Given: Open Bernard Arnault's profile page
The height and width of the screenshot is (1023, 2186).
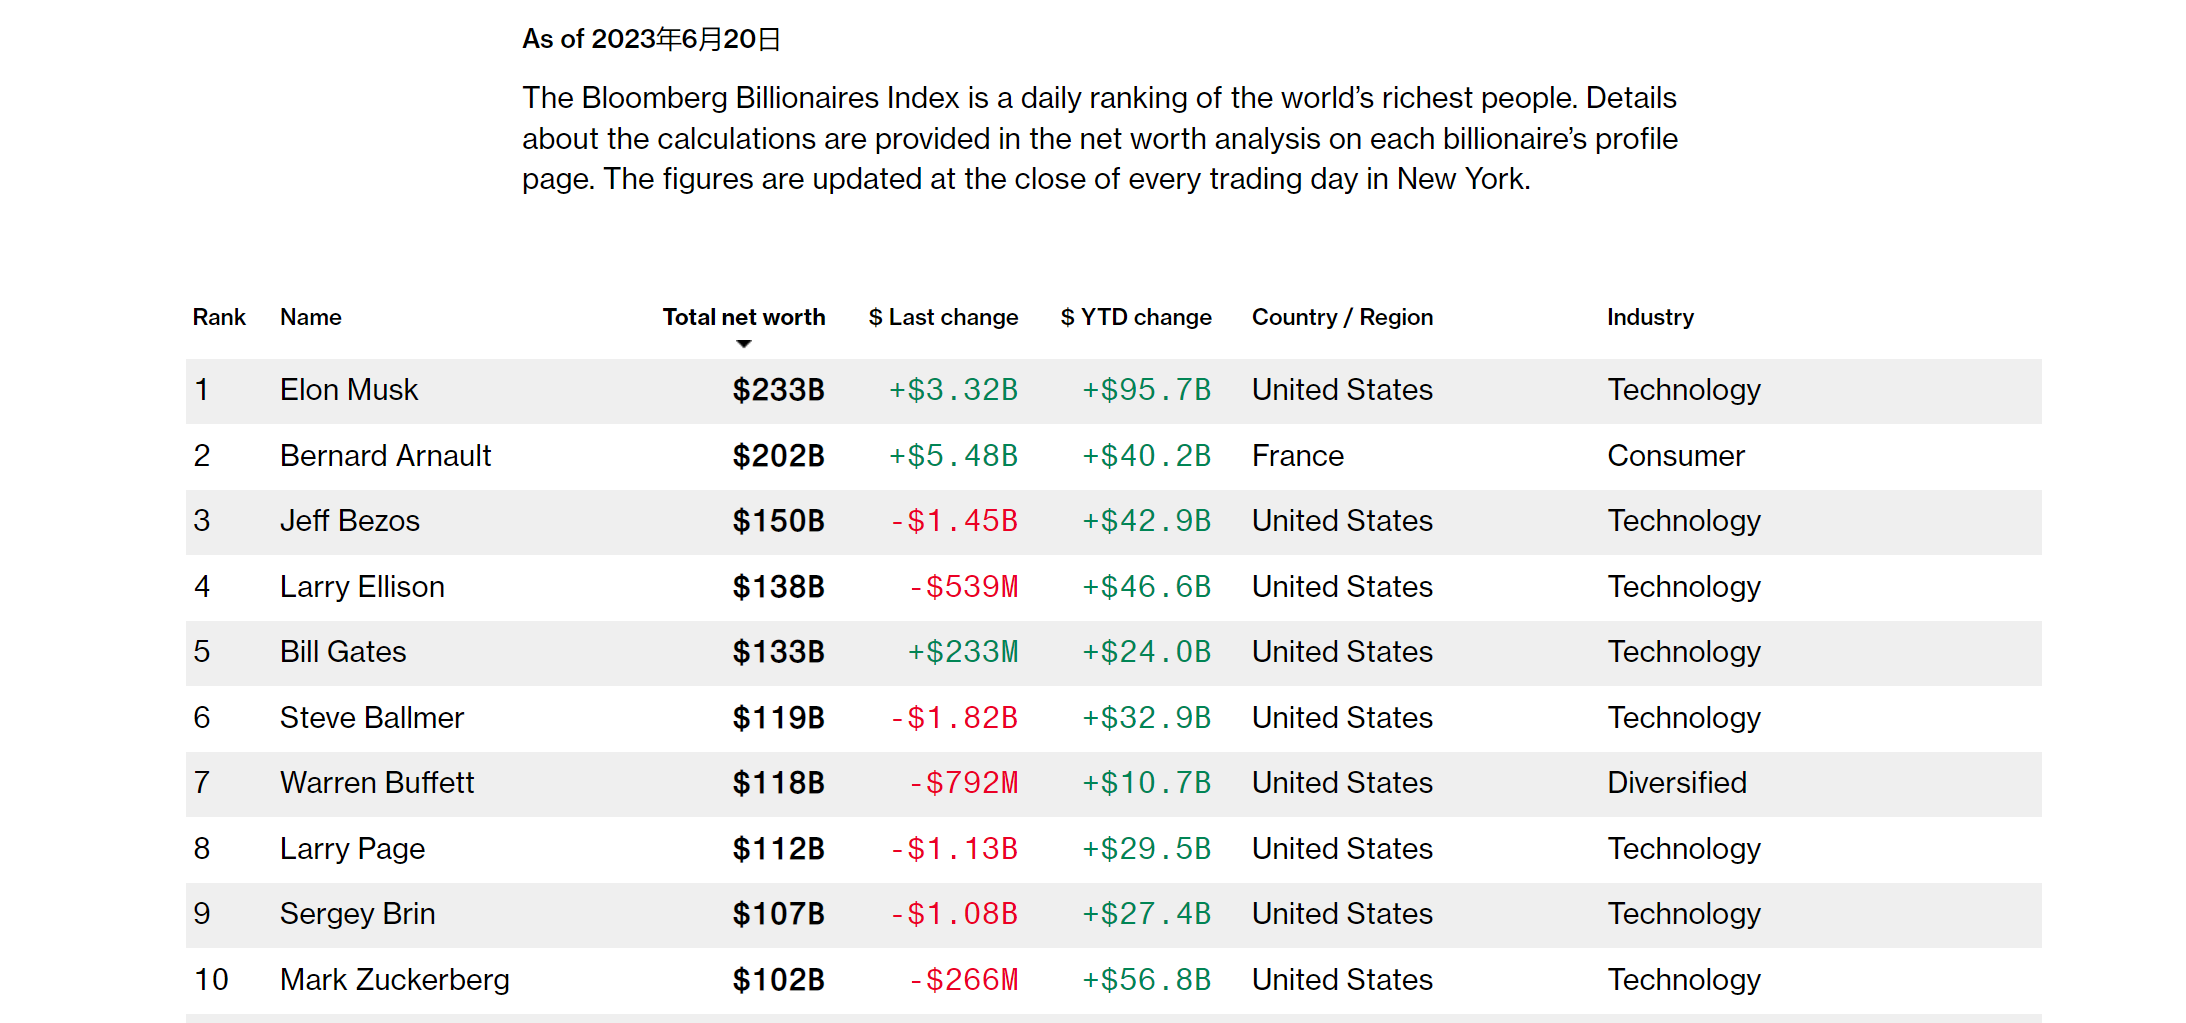Looking at the screenshot, I should tap(385, 456).
